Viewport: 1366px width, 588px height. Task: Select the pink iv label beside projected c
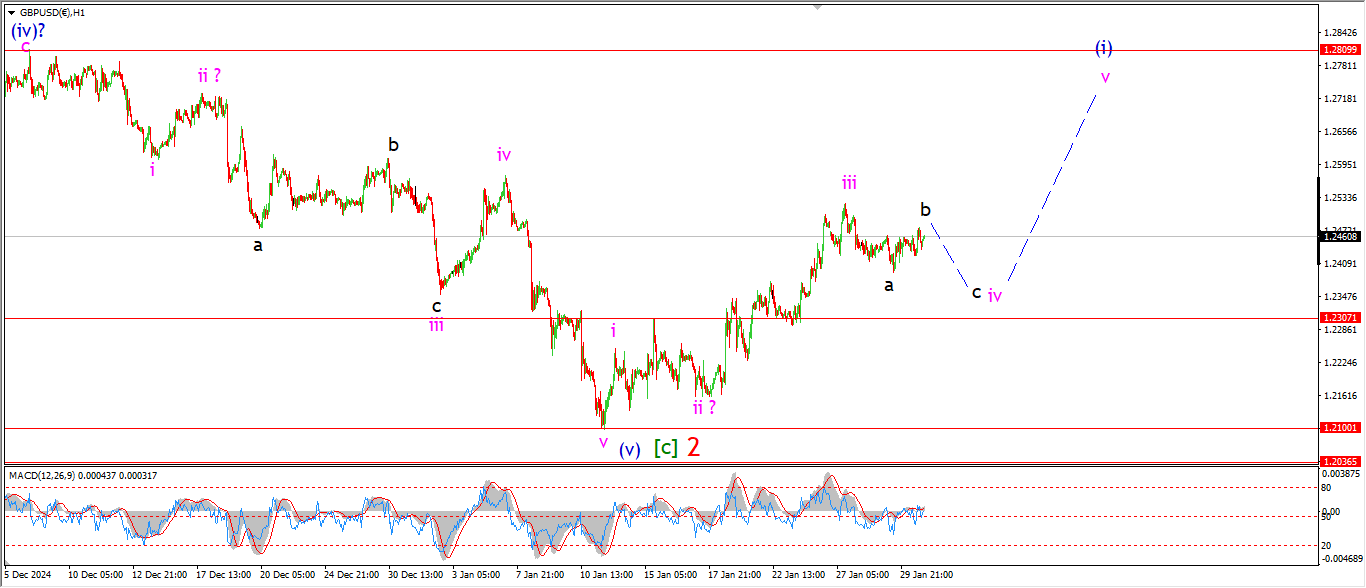[995, 295]
